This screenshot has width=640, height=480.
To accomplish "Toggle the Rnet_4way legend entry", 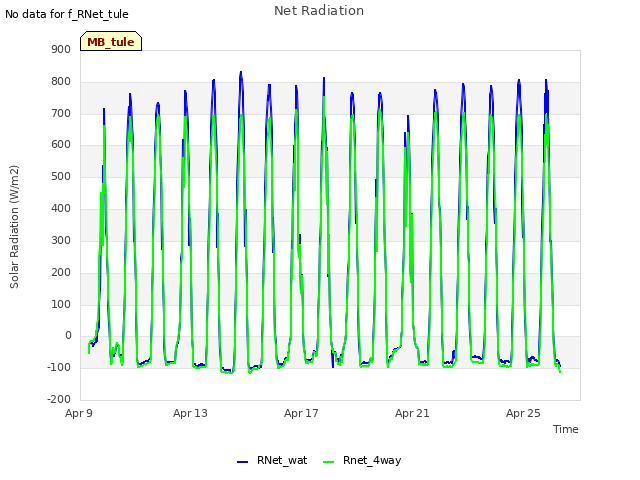I will (362, 460).
